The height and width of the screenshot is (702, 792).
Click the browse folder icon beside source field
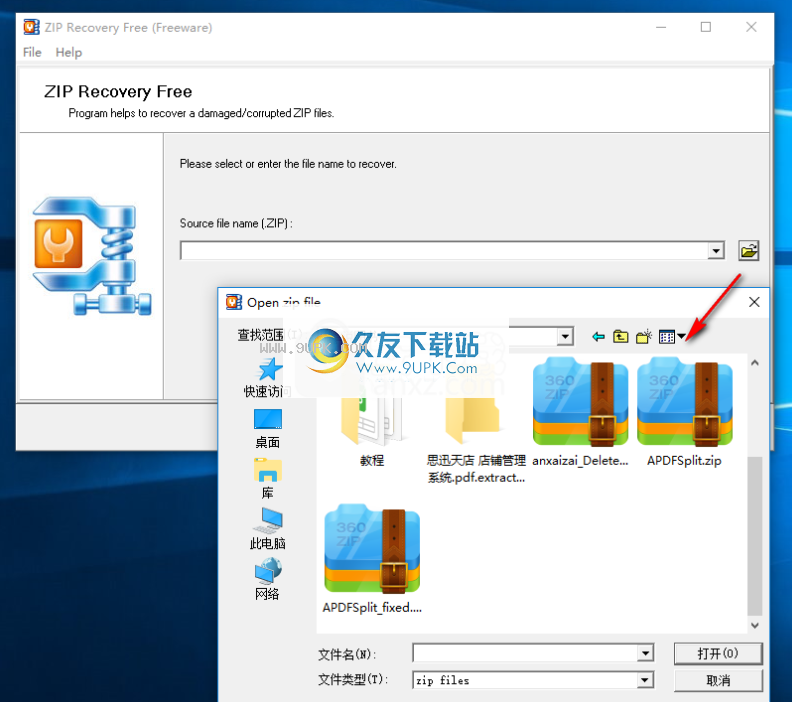(x=748, y=250)
